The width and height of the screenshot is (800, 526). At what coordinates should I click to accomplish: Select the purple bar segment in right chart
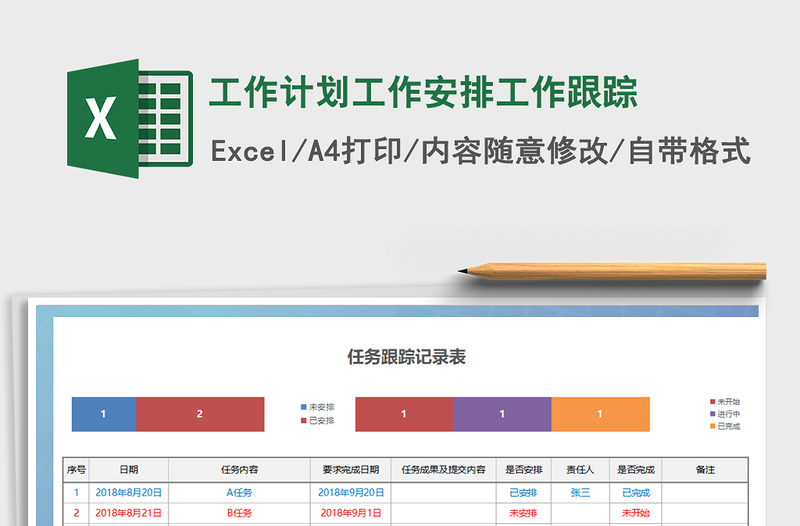point(502,414)
